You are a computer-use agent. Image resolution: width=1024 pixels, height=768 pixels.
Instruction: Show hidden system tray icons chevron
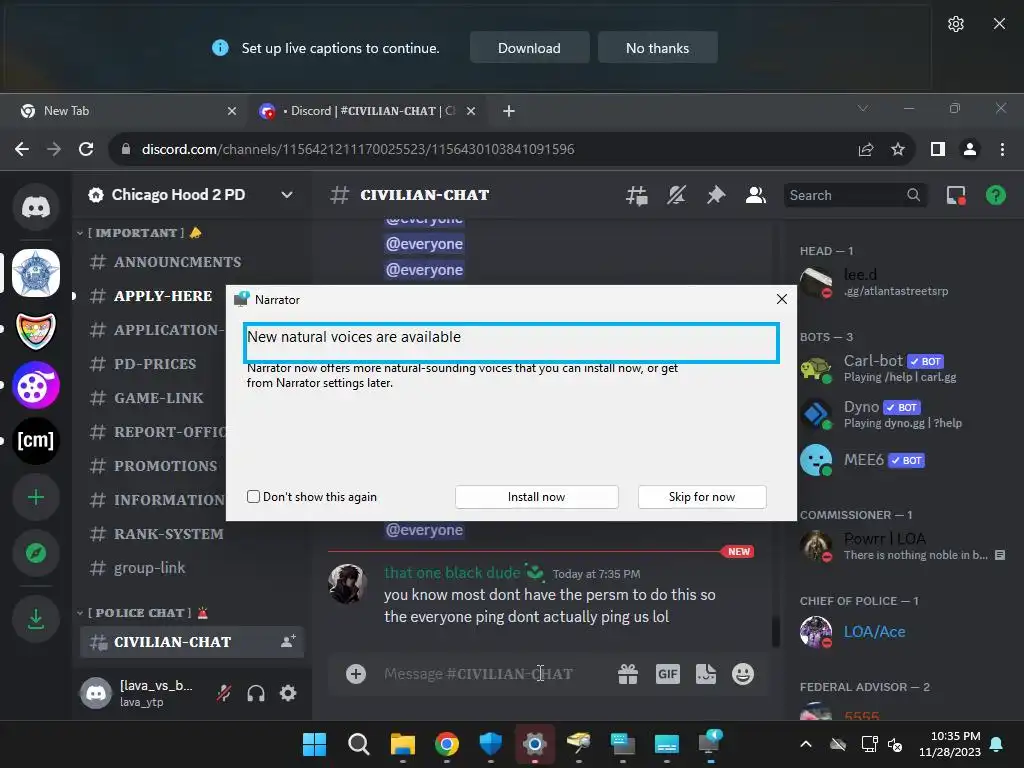806,744
